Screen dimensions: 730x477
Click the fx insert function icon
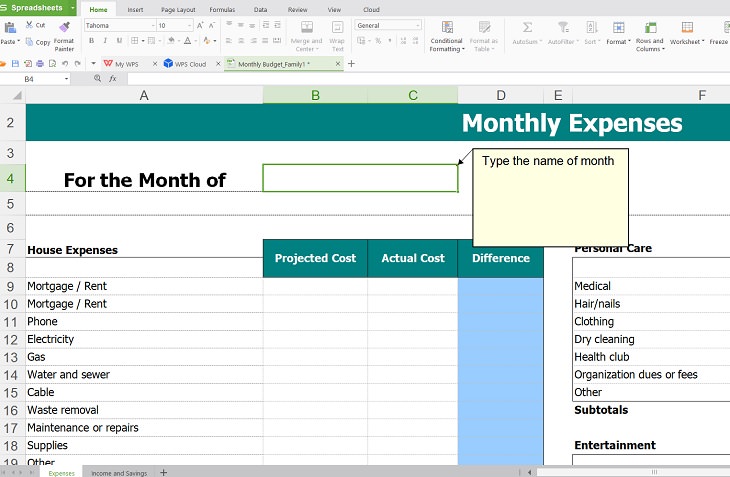[x=113, y=79]
